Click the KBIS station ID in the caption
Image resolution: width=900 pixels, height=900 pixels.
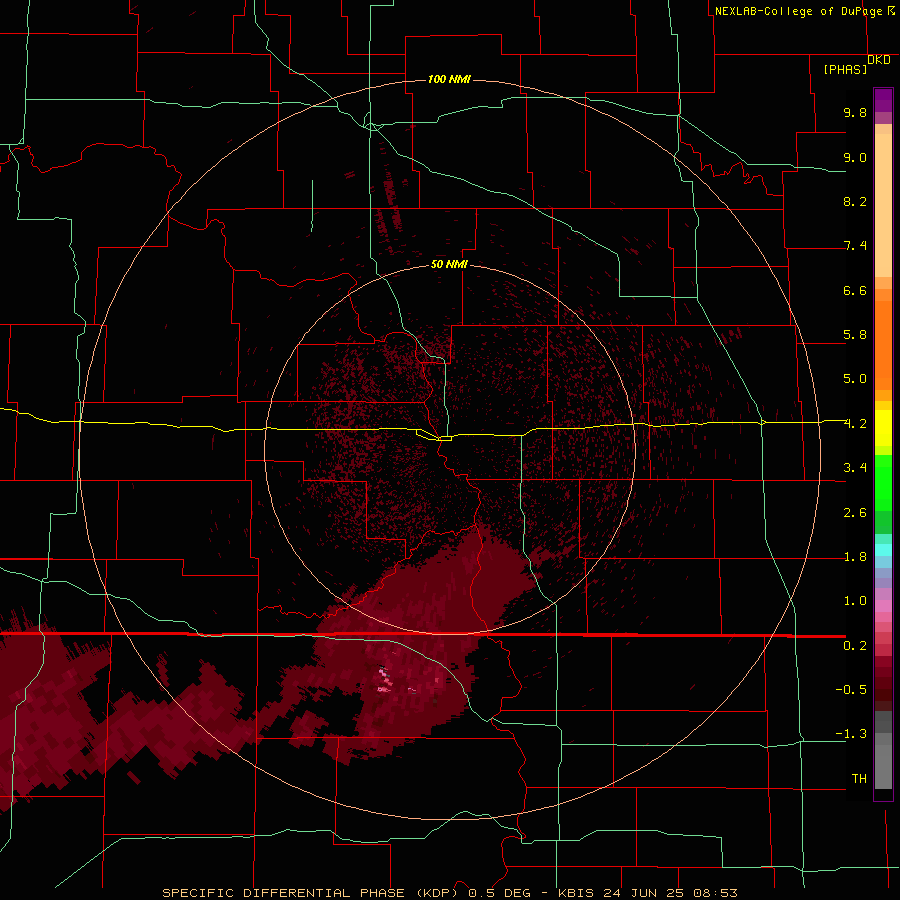tap(579, 893)
